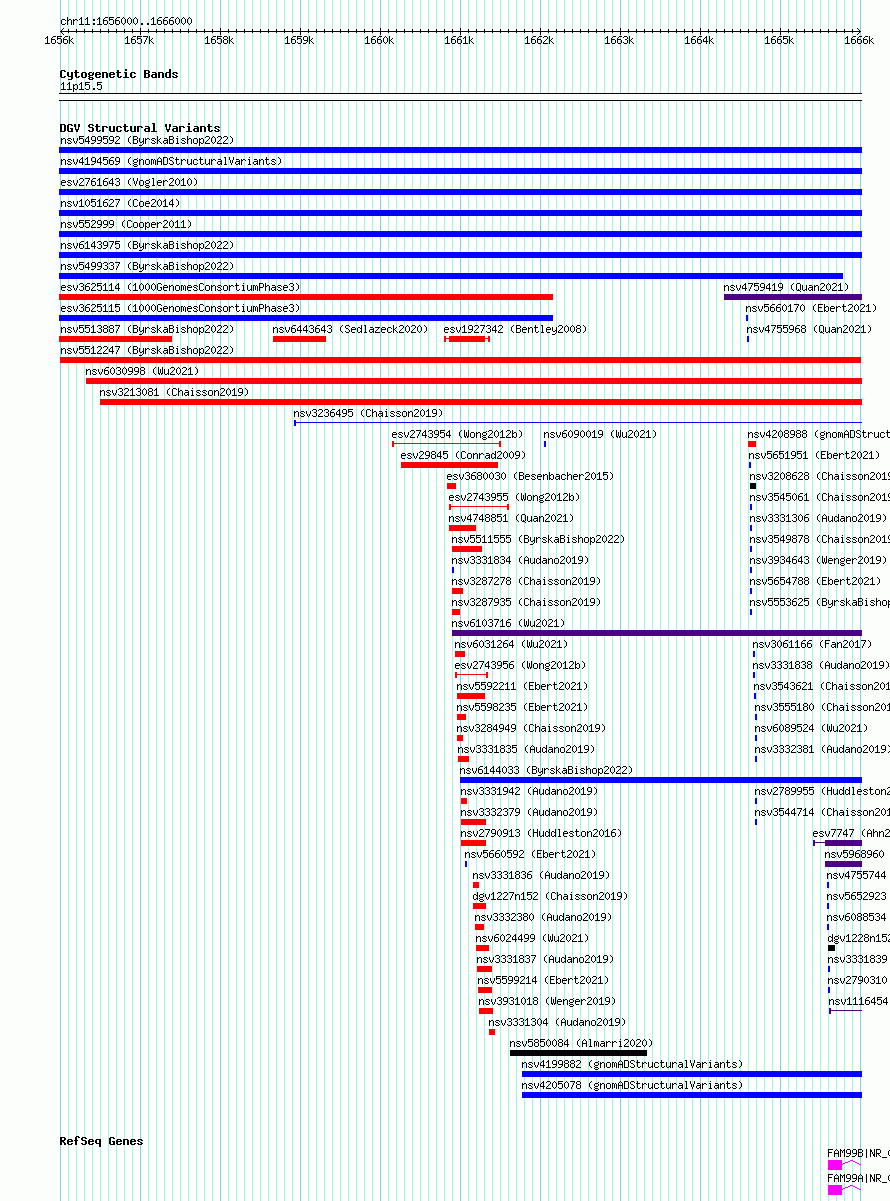Click nsv3931018 (Wenger2019) label
This screenshot has width=890, height=1201.
(x=547, y=1002)
